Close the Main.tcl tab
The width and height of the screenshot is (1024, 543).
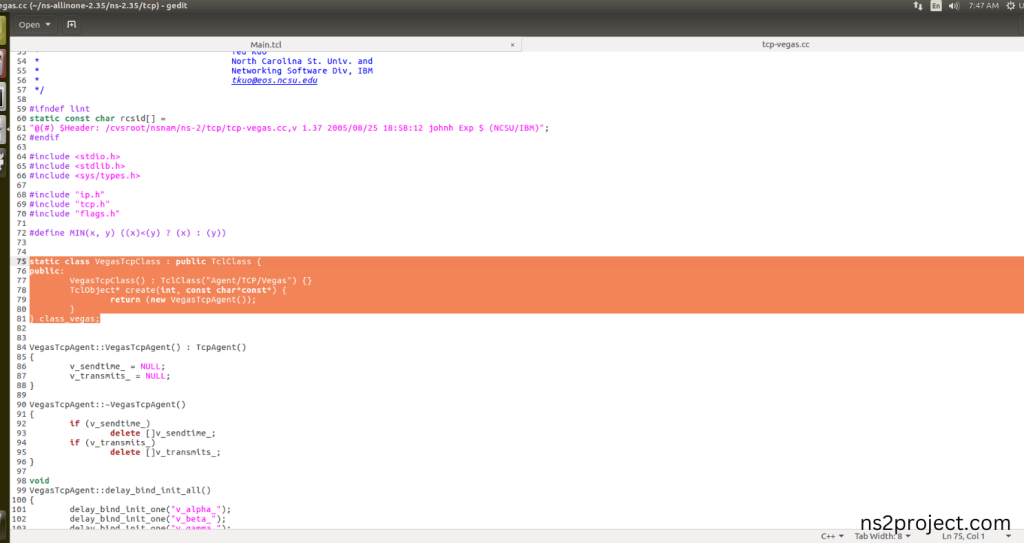coord(513,45)
